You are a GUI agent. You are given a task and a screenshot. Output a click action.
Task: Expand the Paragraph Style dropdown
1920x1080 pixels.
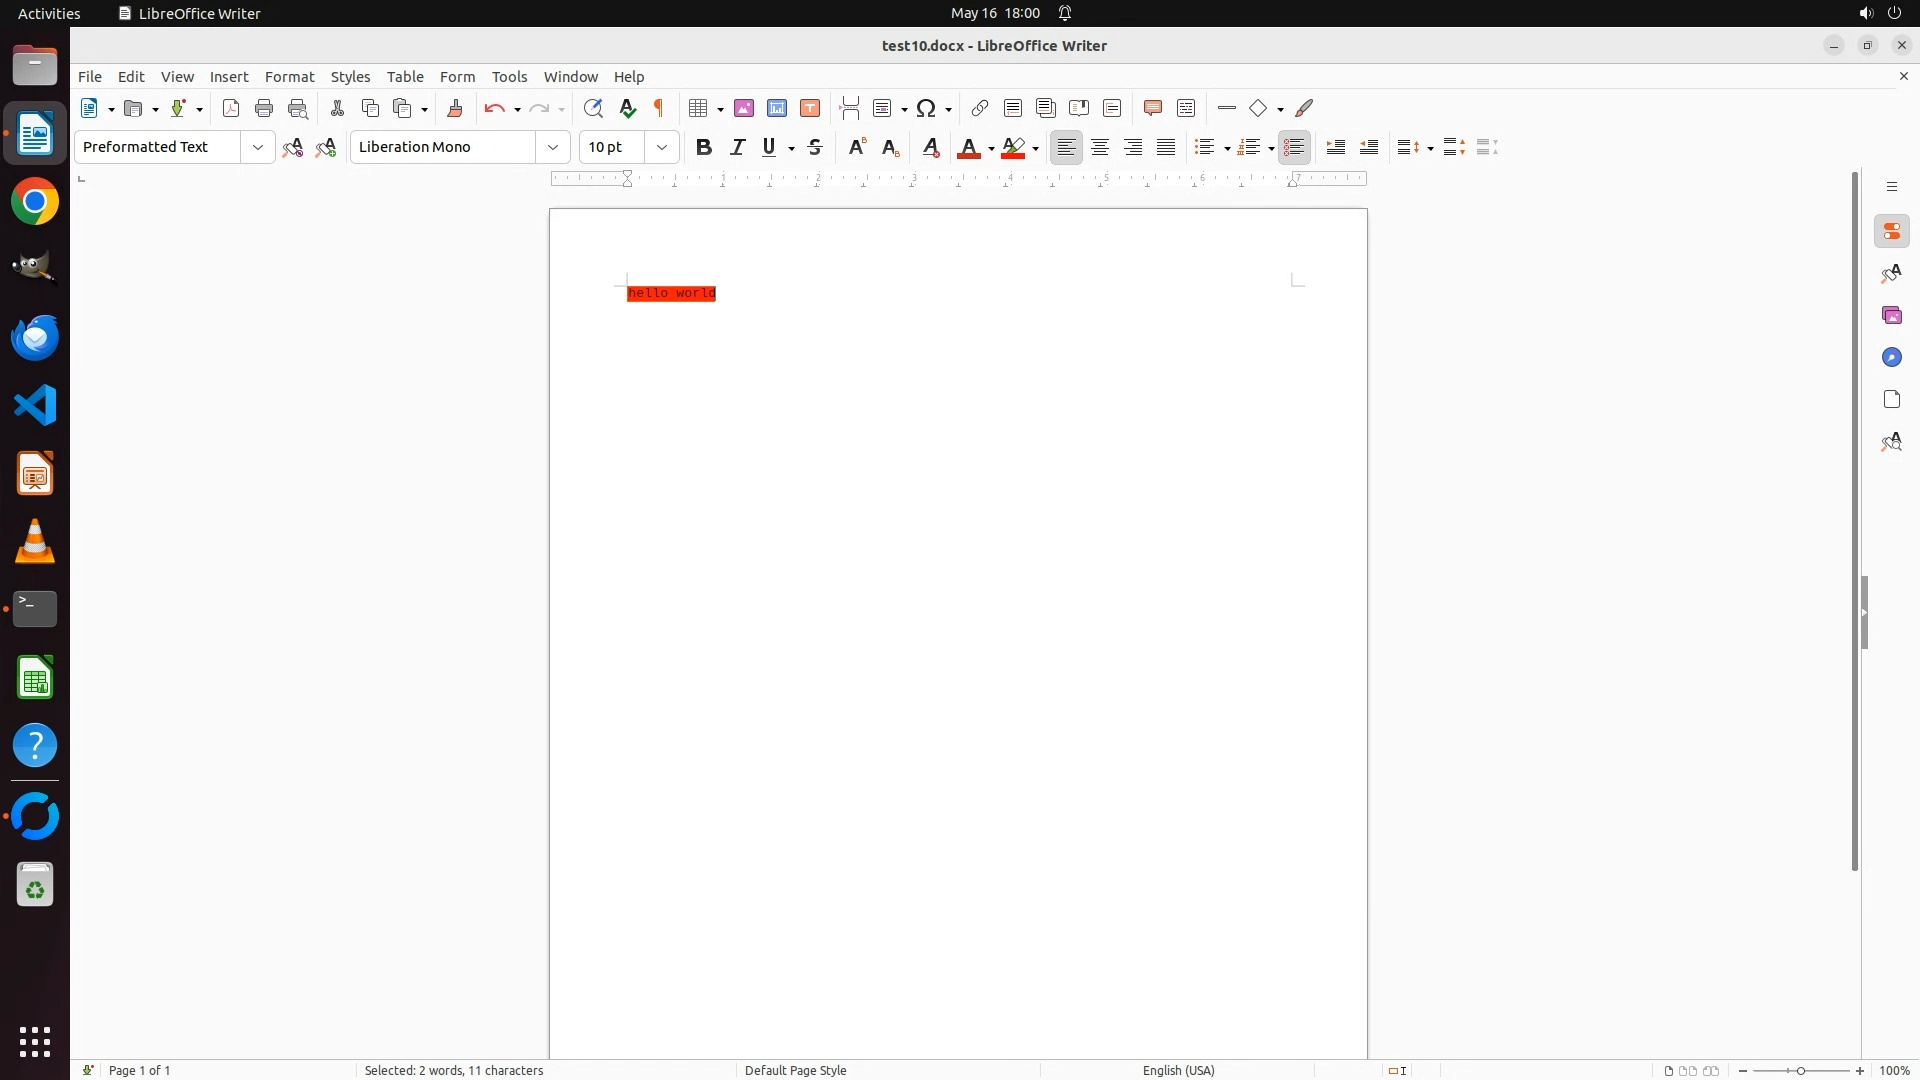258,147
